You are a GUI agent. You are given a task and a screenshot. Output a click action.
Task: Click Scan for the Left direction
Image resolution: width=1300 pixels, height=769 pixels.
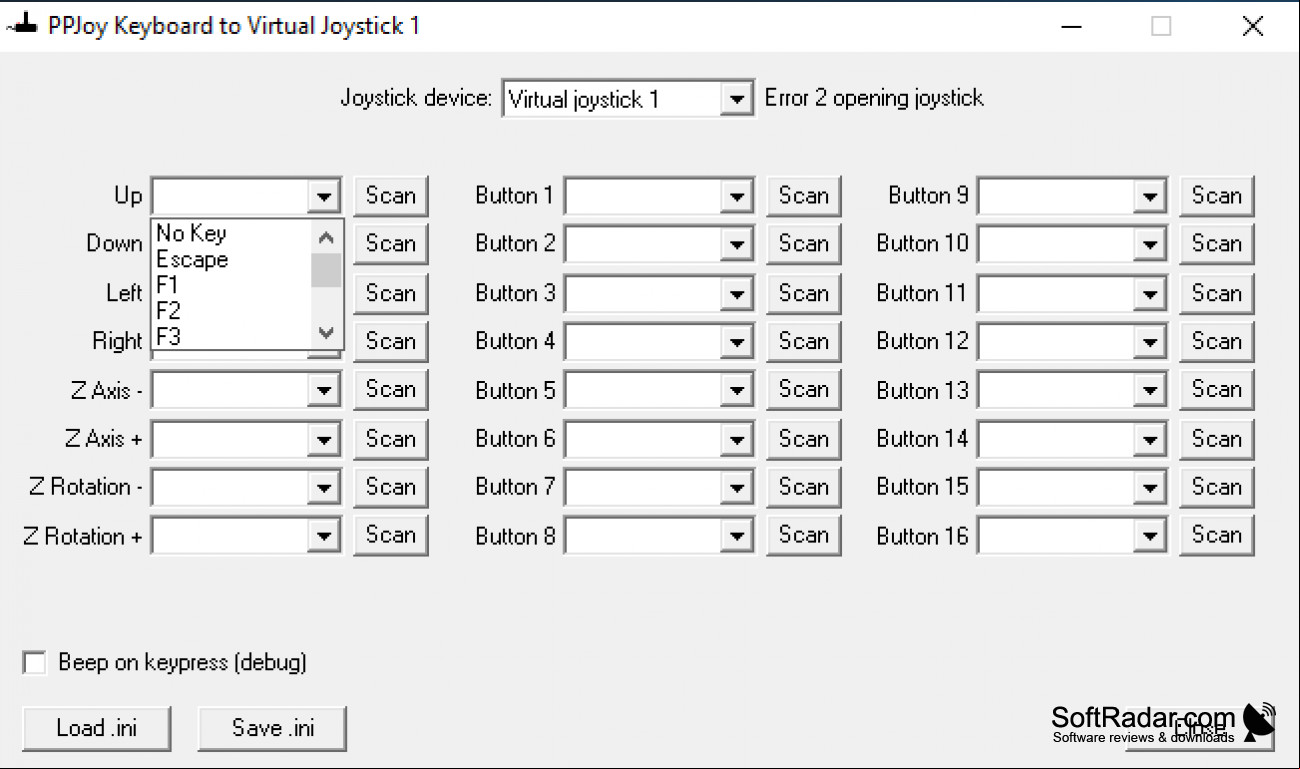click(391, 293)
